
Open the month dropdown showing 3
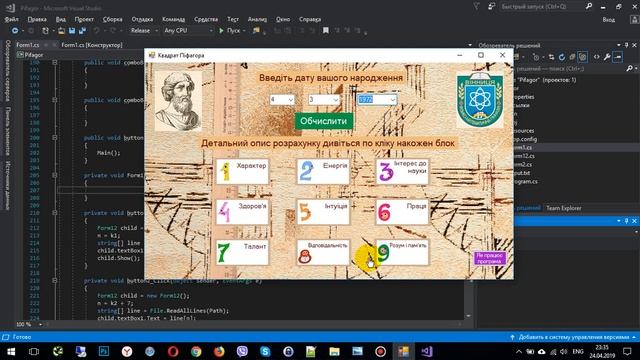[x=324, y=100]
